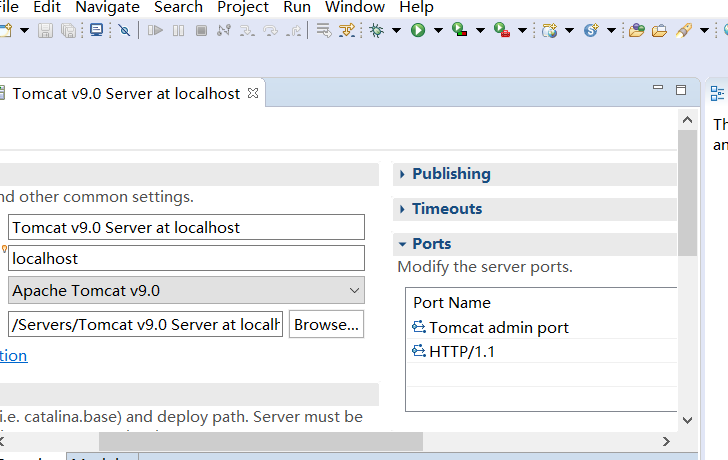Image resolution: width=728 pixels, height=460 pixels.
Task: Click the Save All toolbar icon
Action: tap(69, 31)
